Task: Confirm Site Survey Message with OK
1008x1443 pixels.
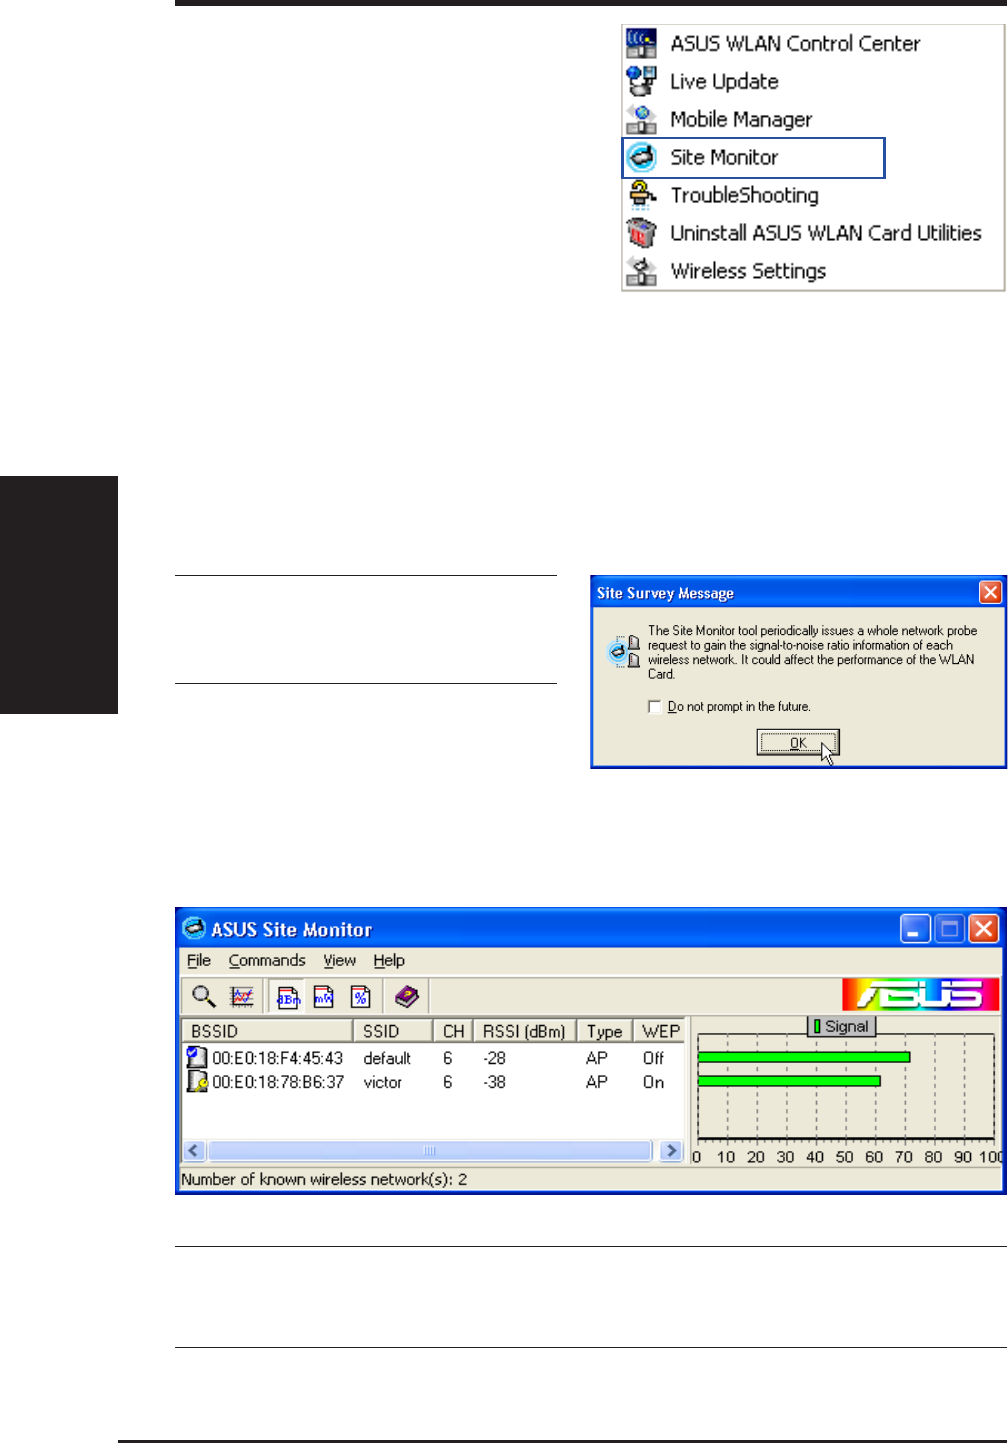Action: click(798, 742)
